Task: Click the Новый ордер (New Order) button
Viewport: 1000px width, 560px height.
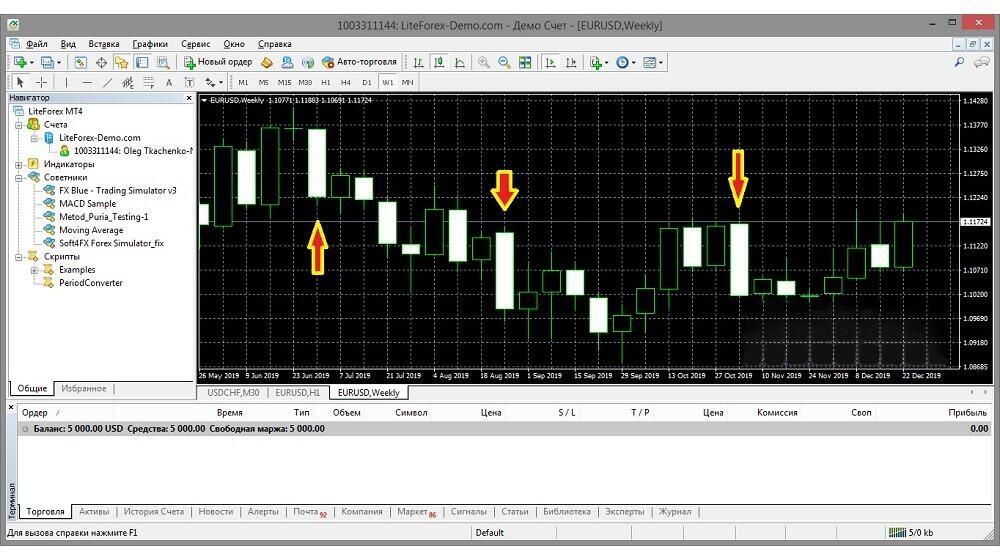Action: (218, 62)
